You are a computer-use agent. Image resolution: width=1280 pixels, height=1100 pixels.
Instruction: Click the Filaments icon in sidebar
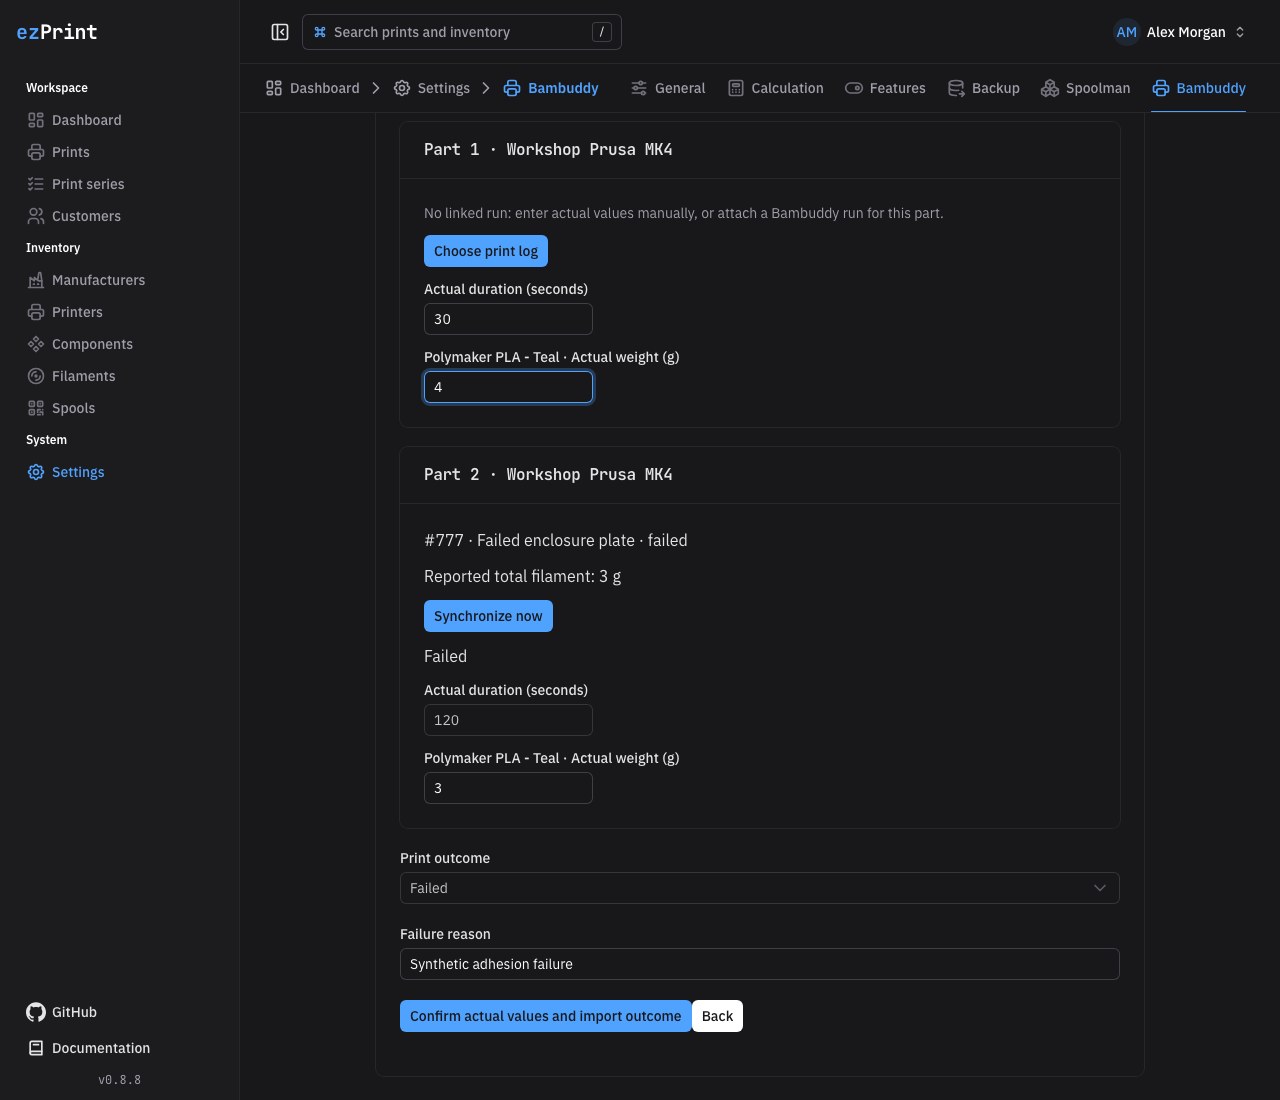point(36,376)
